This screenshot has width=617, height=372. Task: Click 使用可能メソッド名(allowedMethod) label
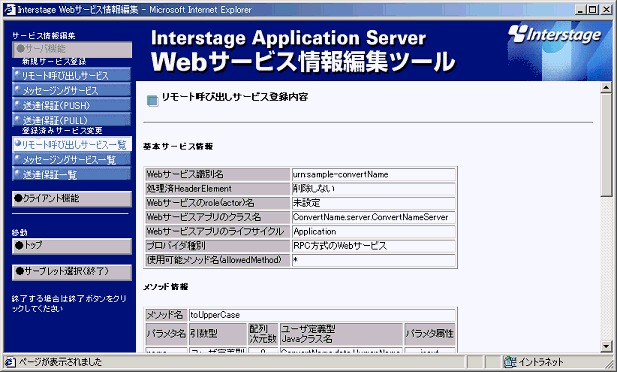218,260
